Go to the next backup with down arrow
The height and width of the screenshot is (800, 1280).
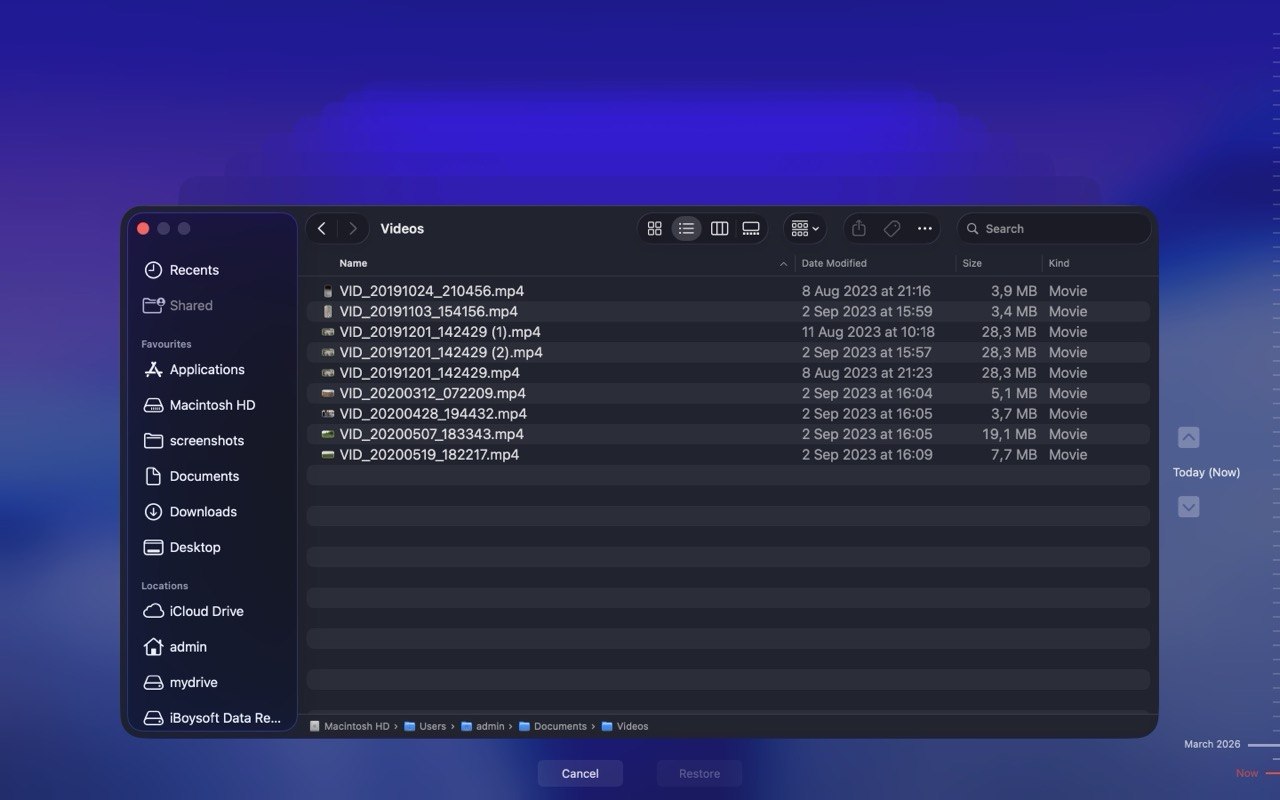pos(1188,507)
